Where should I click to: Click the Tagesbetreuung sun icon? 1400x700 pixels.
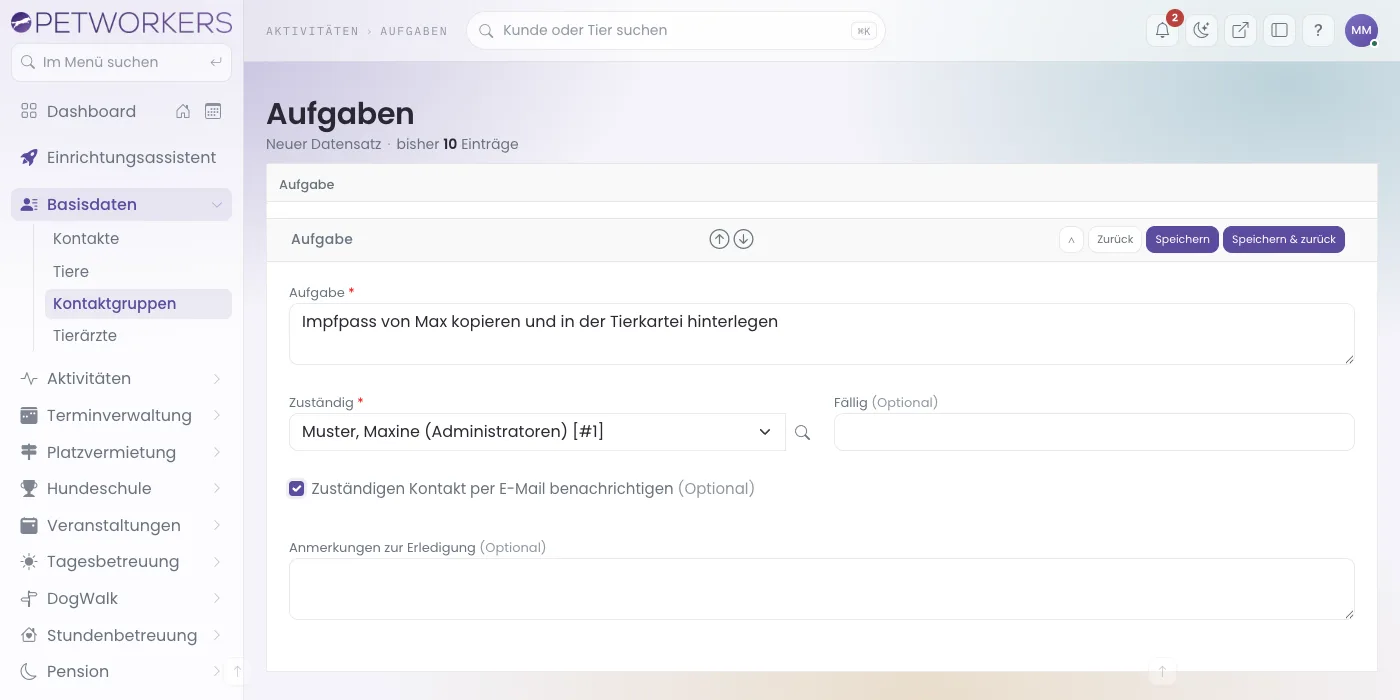pos(29,562)
